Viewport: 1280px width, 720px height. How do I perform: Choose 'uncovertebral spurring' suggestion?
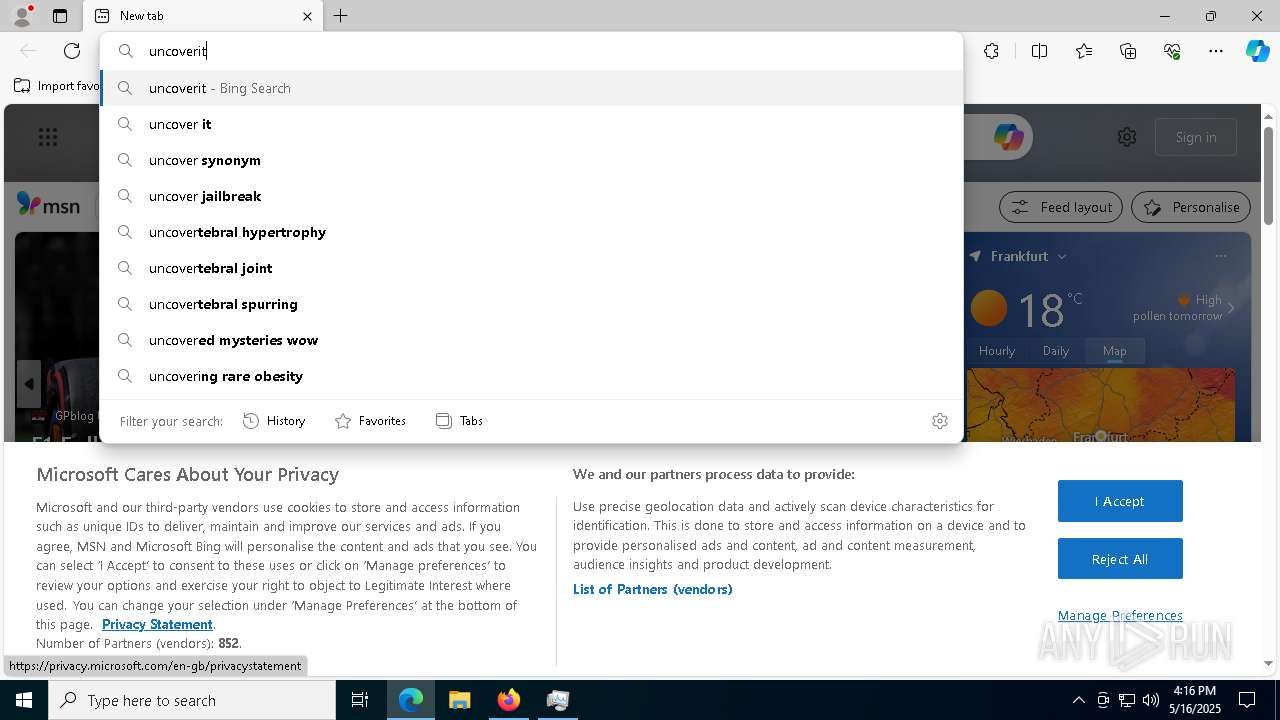coord(531,304)
